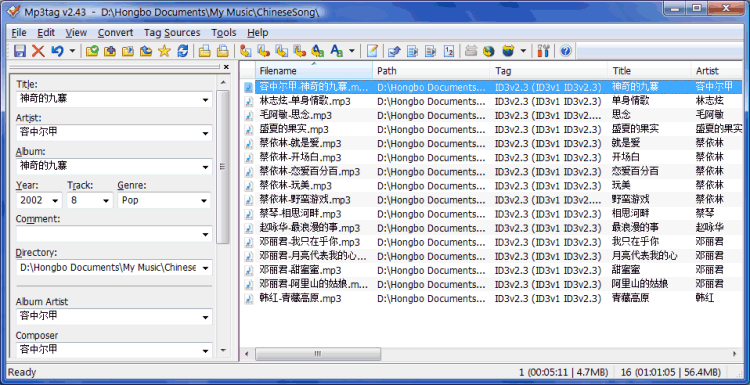
Task: Open Help via blue question mark icon
Action: (x=565, y=51)
